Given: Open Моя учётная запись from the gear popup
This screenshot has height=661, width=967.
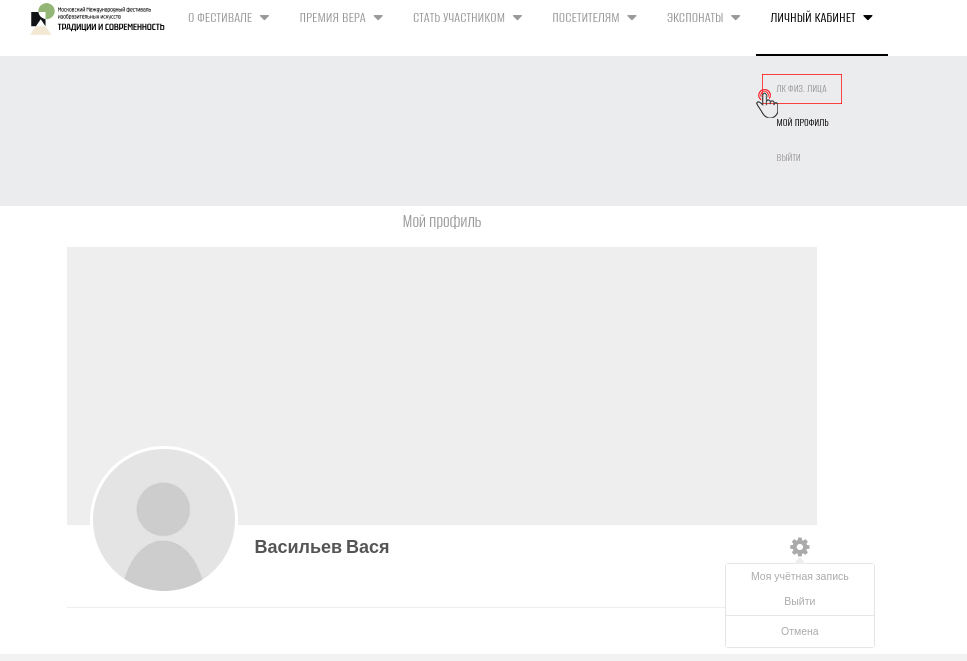Looking at the screenshot, I should pos(799,576).
